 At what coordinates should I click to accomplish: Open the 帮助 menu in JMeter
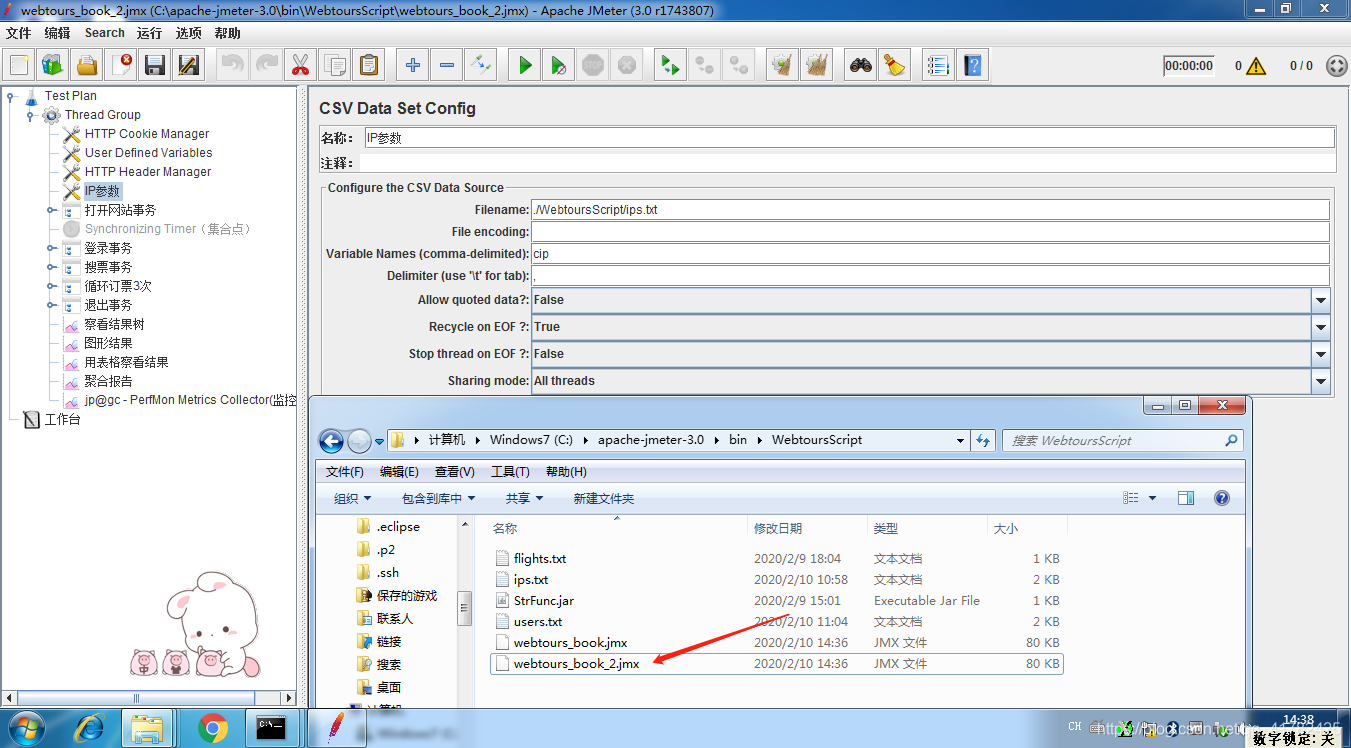pyautogui.click(x=227, y=33)
